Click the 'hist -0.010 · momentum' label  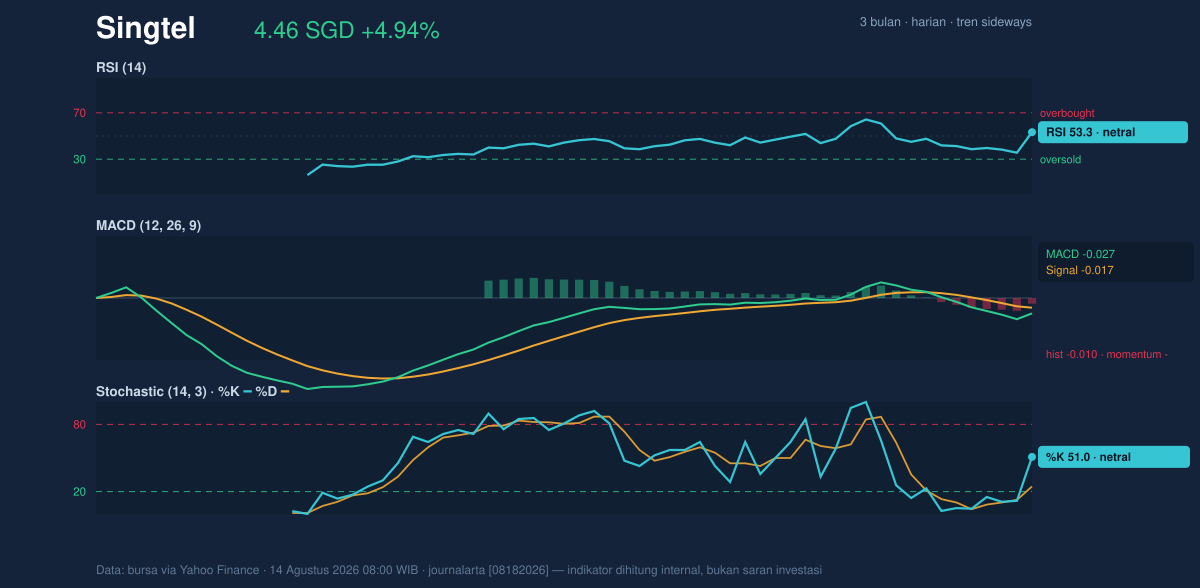[1107, 354]
